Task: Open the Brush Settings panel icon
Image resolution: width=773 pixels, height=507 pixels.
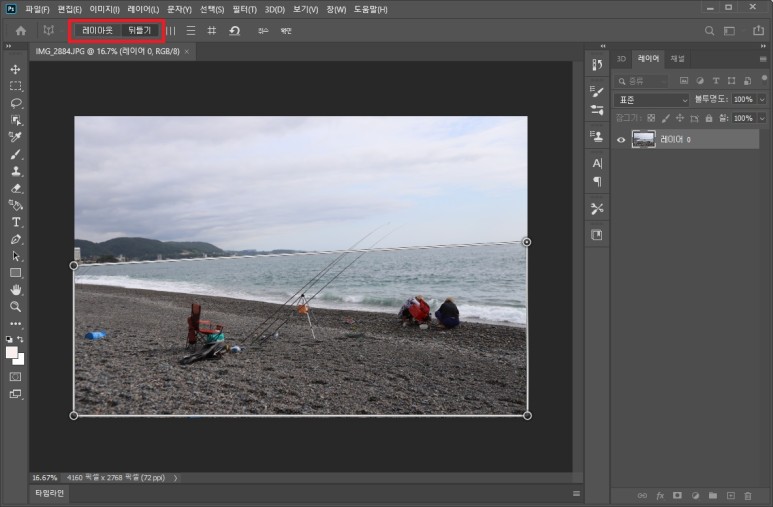Action: [x=597, y=92]
